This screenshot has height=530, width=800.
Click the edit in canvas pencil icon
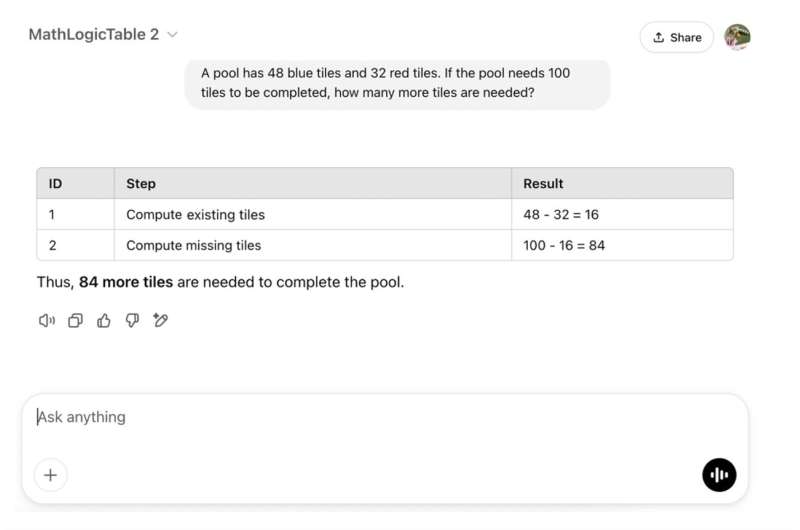click(160, 321)
